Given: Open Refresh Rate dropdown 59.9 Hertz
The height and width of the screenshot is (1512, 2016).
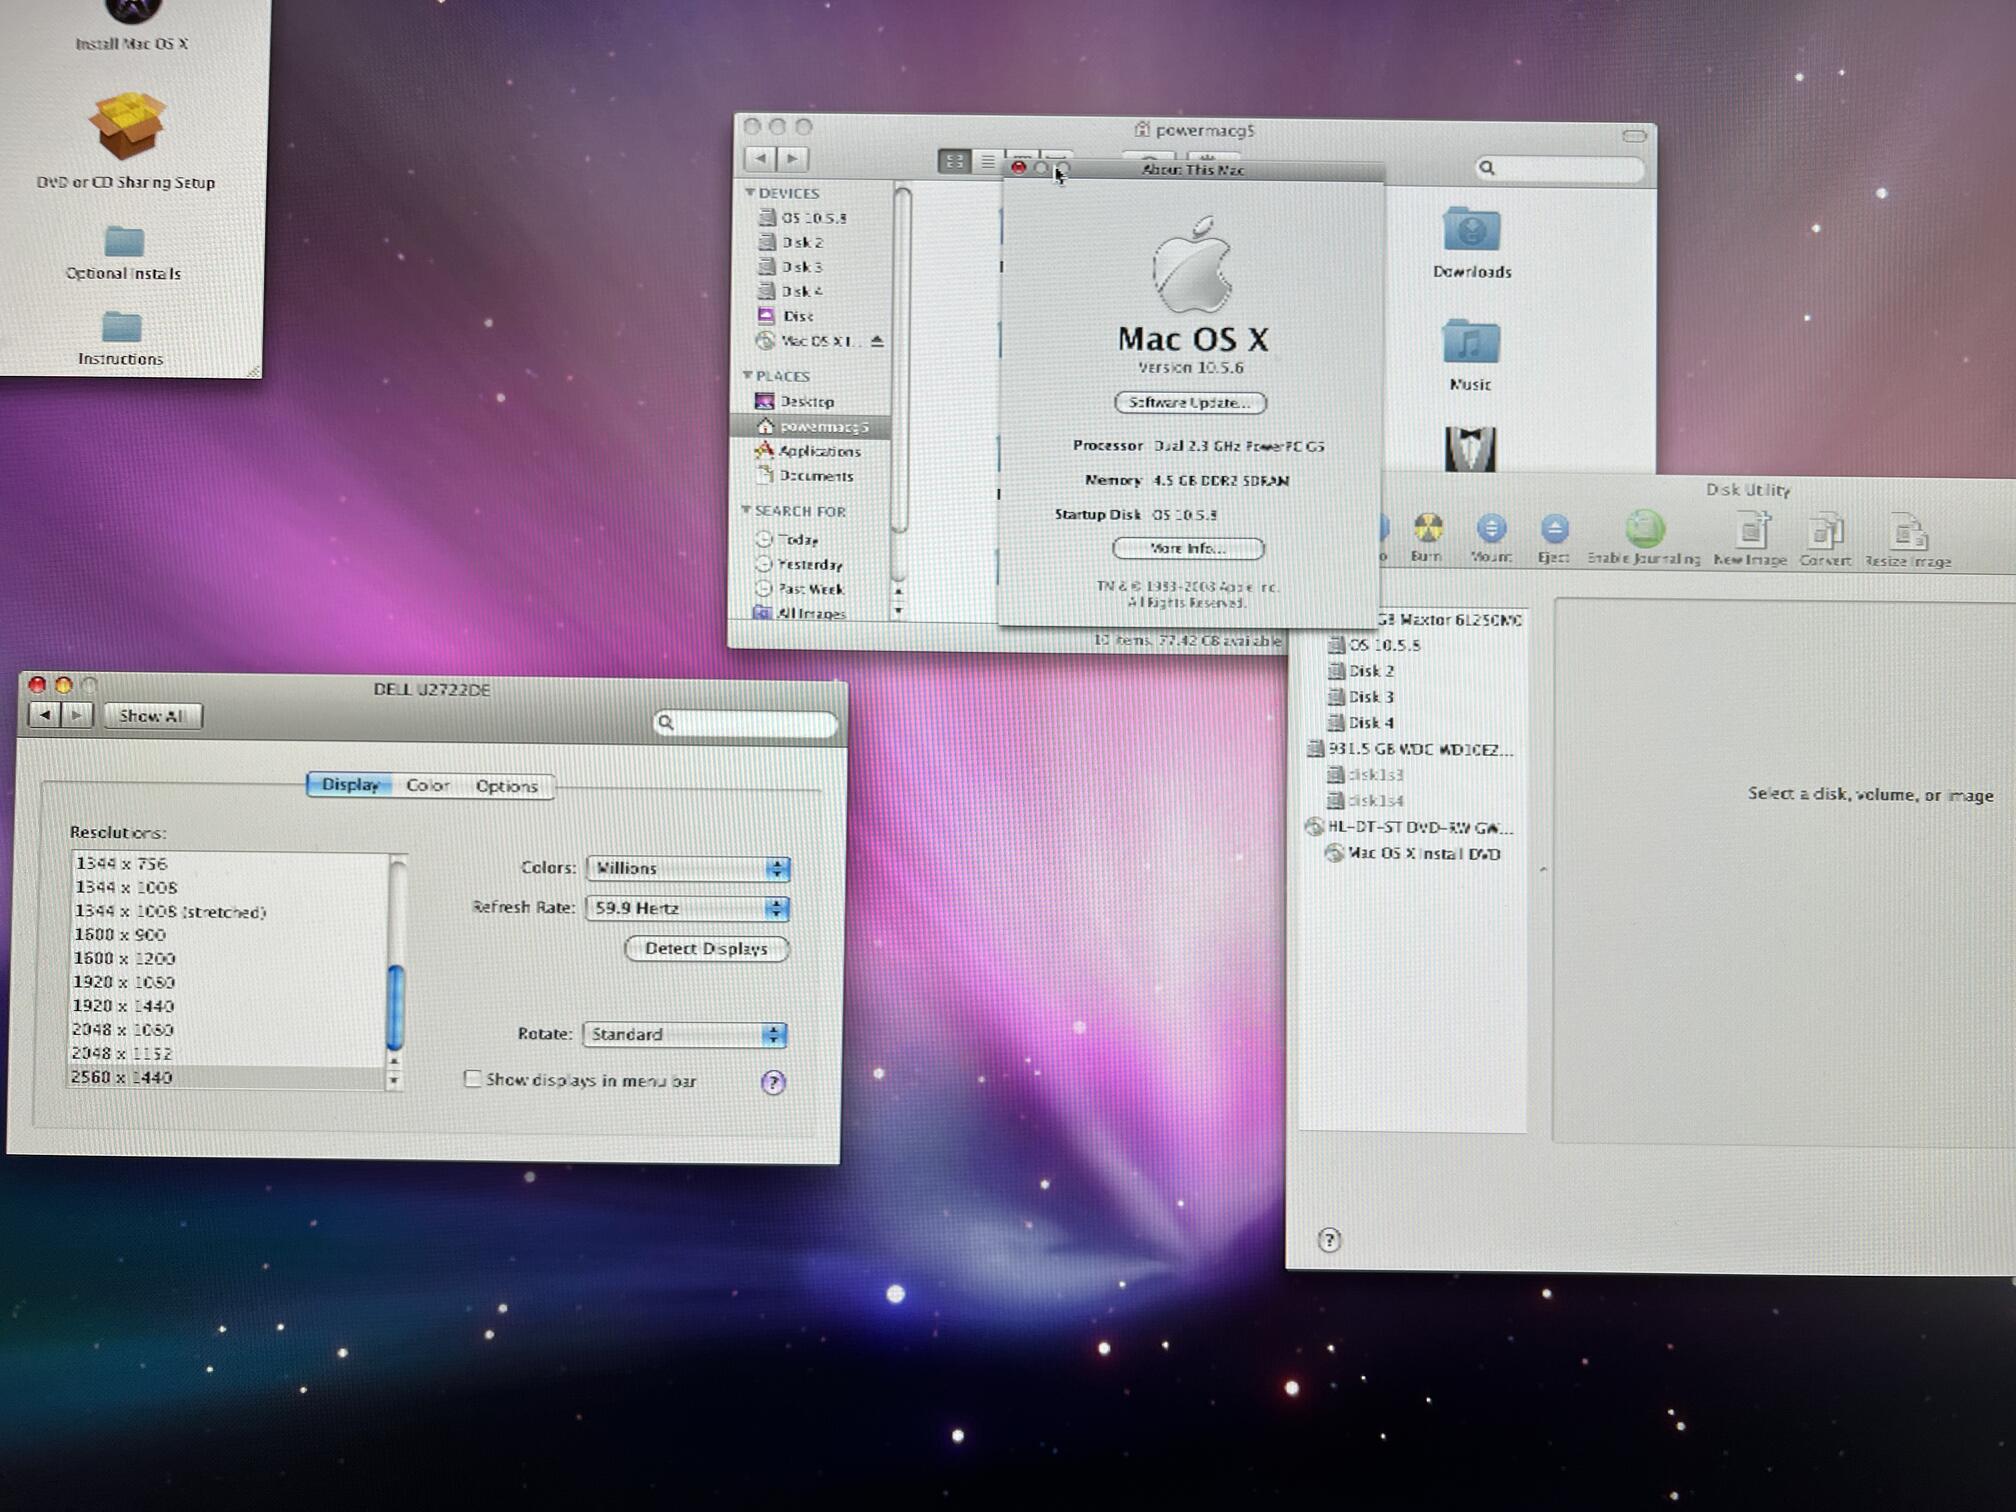Looking at the screenshot, I should tap(688, 908).
